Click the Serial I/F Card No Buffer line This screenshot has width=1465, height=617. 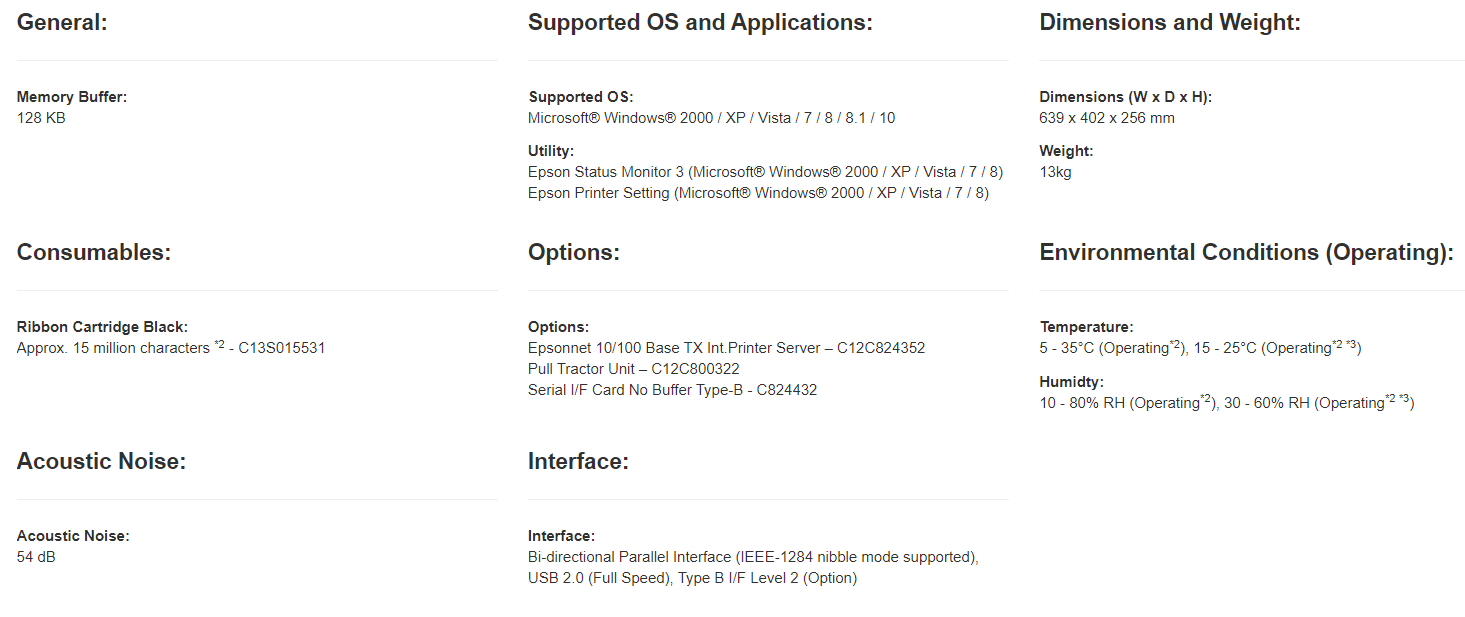tap(672, 390)
